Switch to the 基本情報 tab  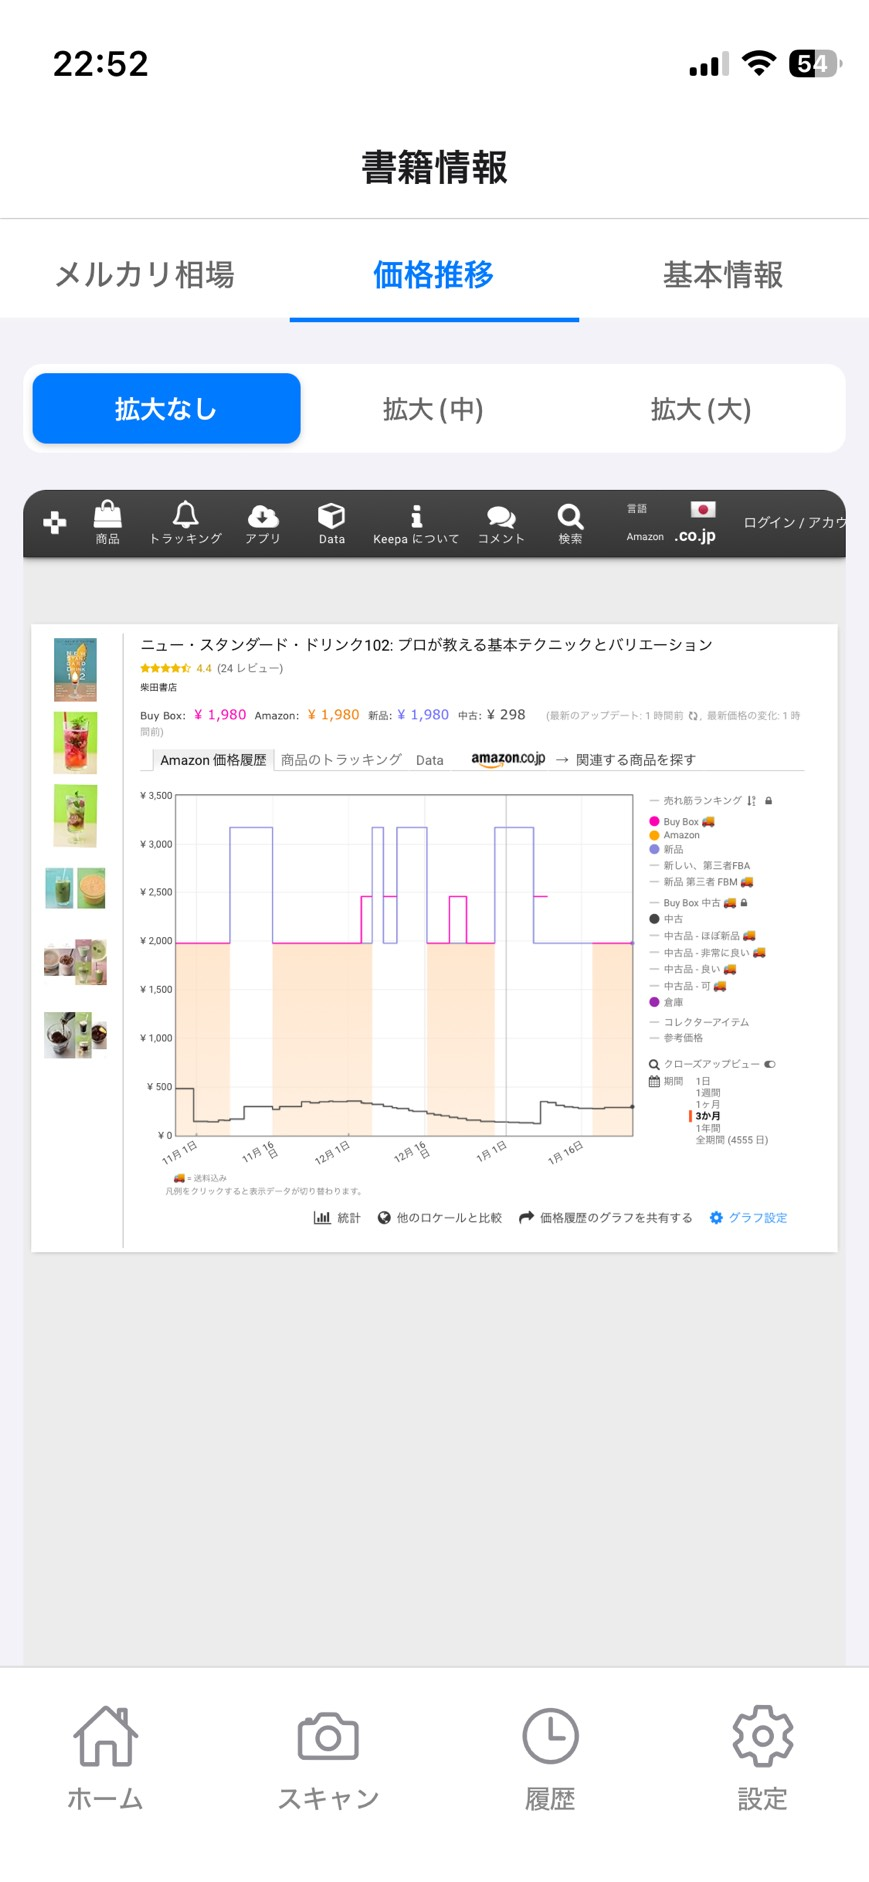coord(723,274)
